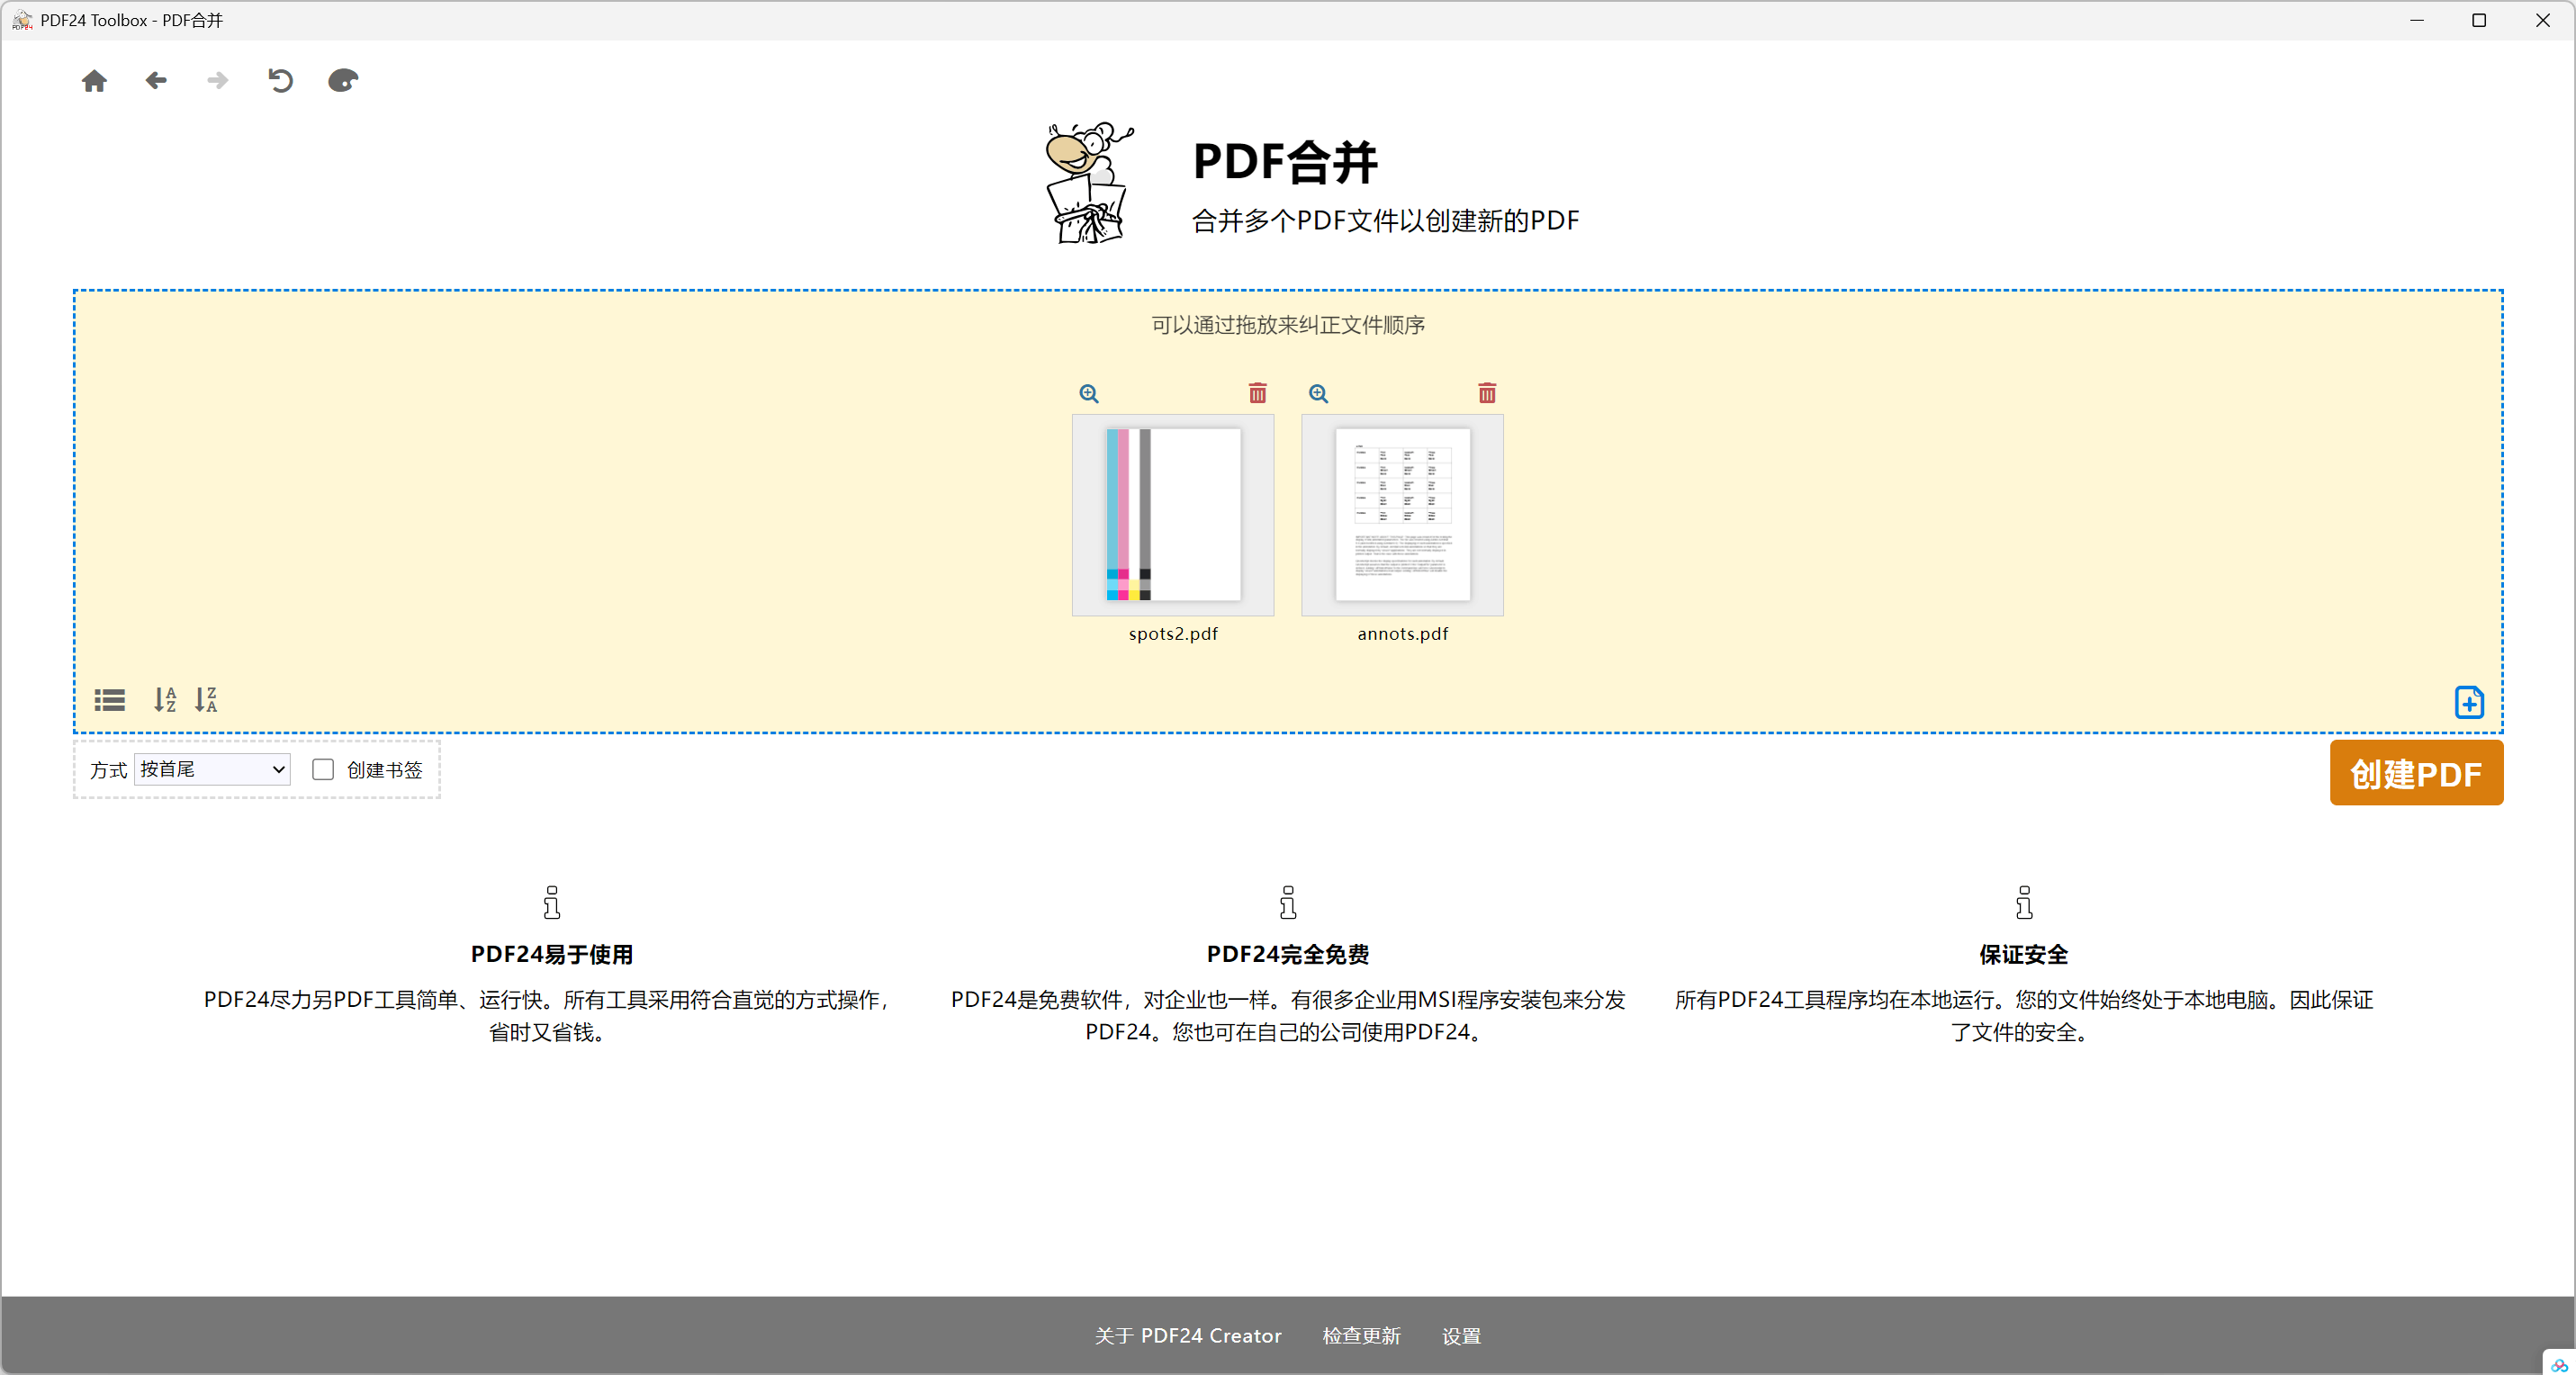
Task: Click the back arrow navigation icon
Action: [156, 81]
